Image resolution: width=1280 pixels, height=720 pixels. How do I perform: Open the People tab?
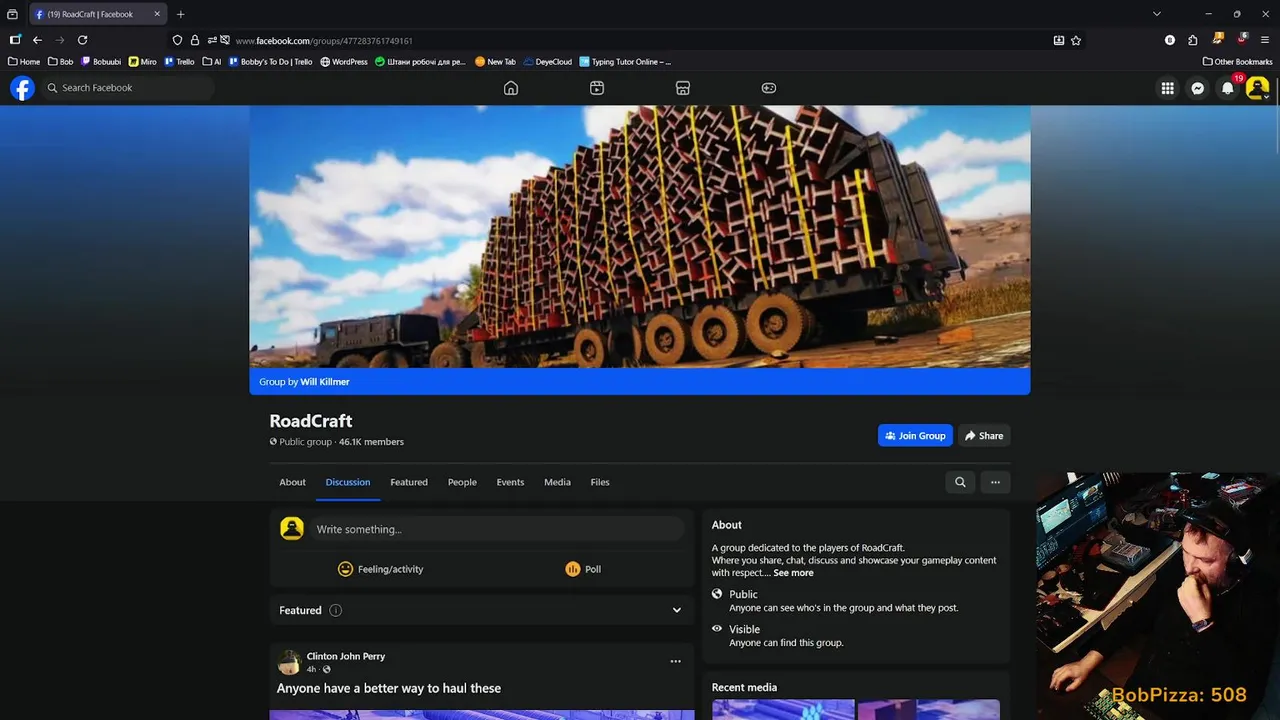(x=462, y=482)
